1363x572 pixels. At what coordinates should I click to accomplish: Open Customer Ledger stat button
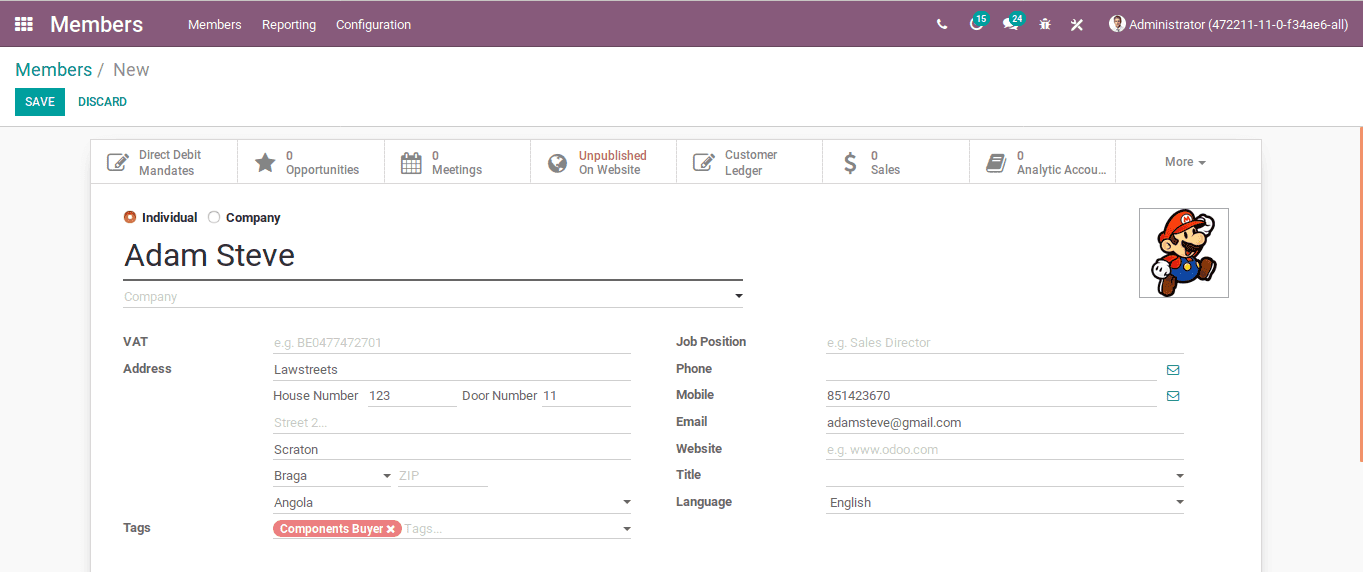(749, 162)
